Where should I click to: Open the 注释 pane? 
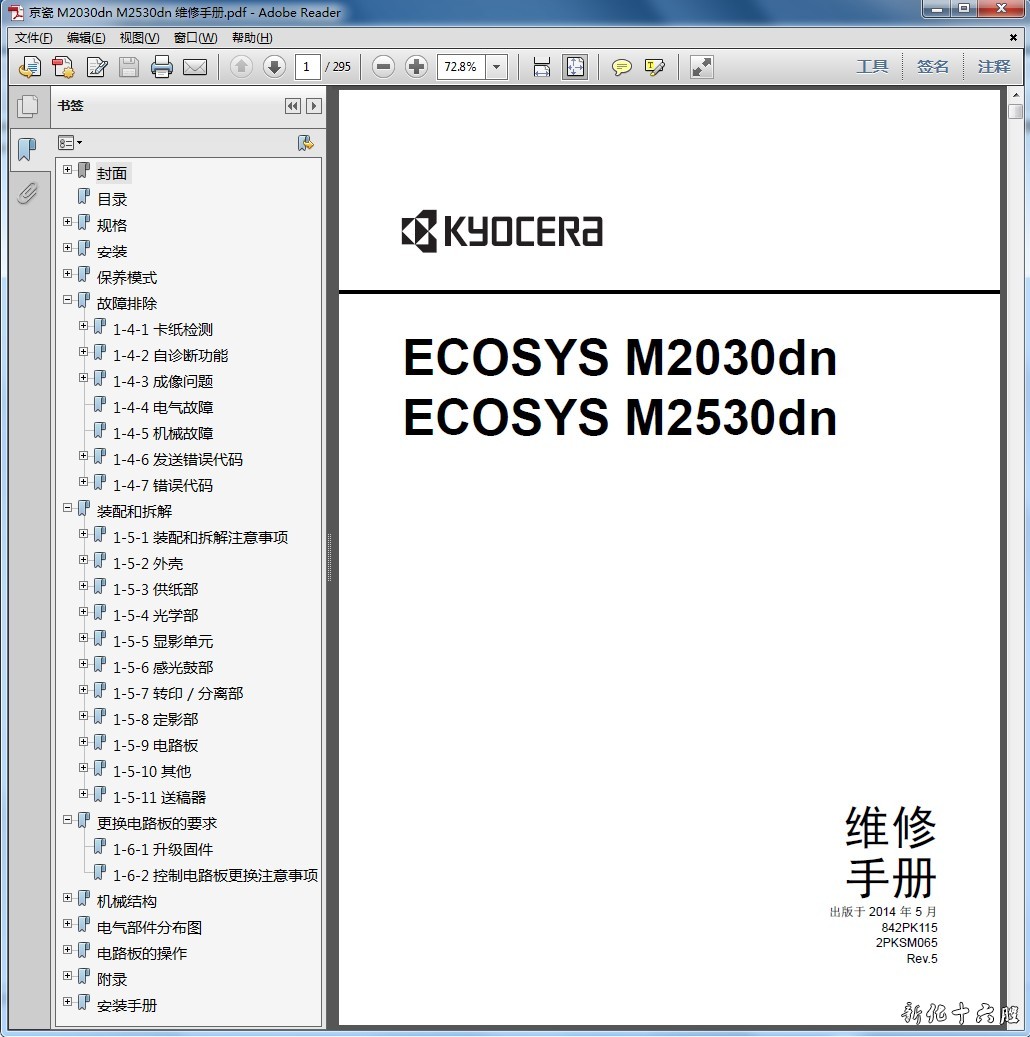coord(994,66)
